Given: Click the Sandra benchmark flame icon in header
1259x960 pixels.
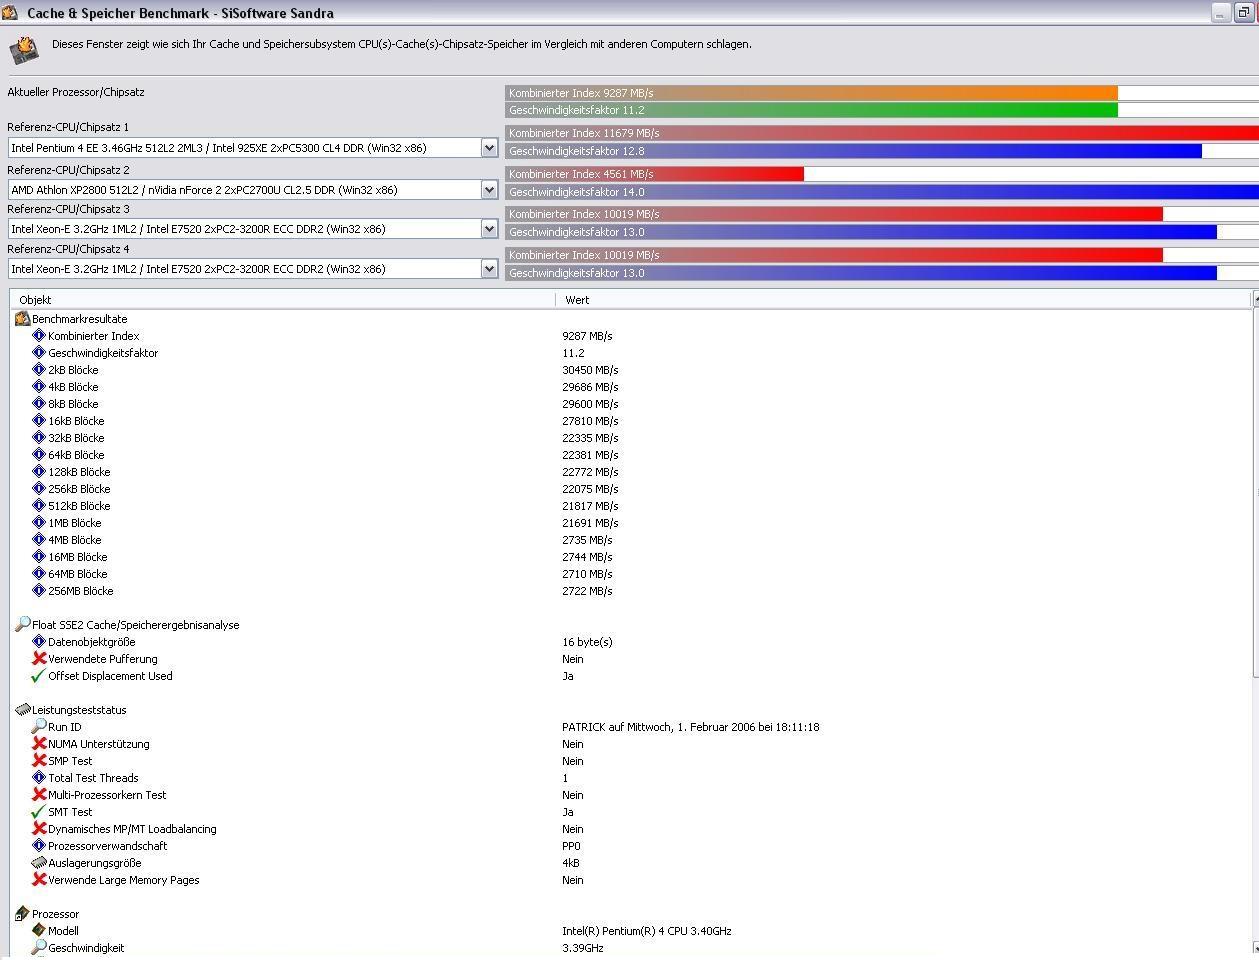Looking at the screenshot, I should click(x=23, y=50).
